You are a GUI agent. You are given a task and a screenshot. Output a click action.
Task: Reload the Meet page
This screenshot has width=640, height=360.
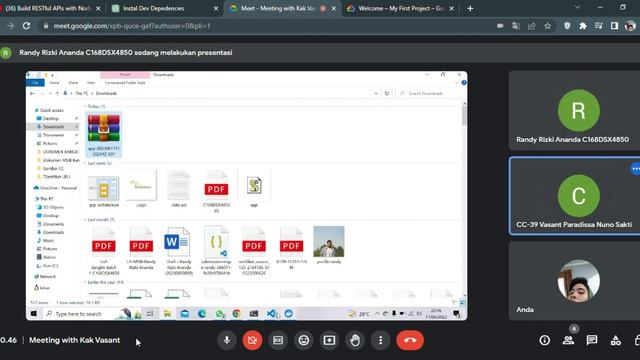pyautogui.click(x=27, y=26)
